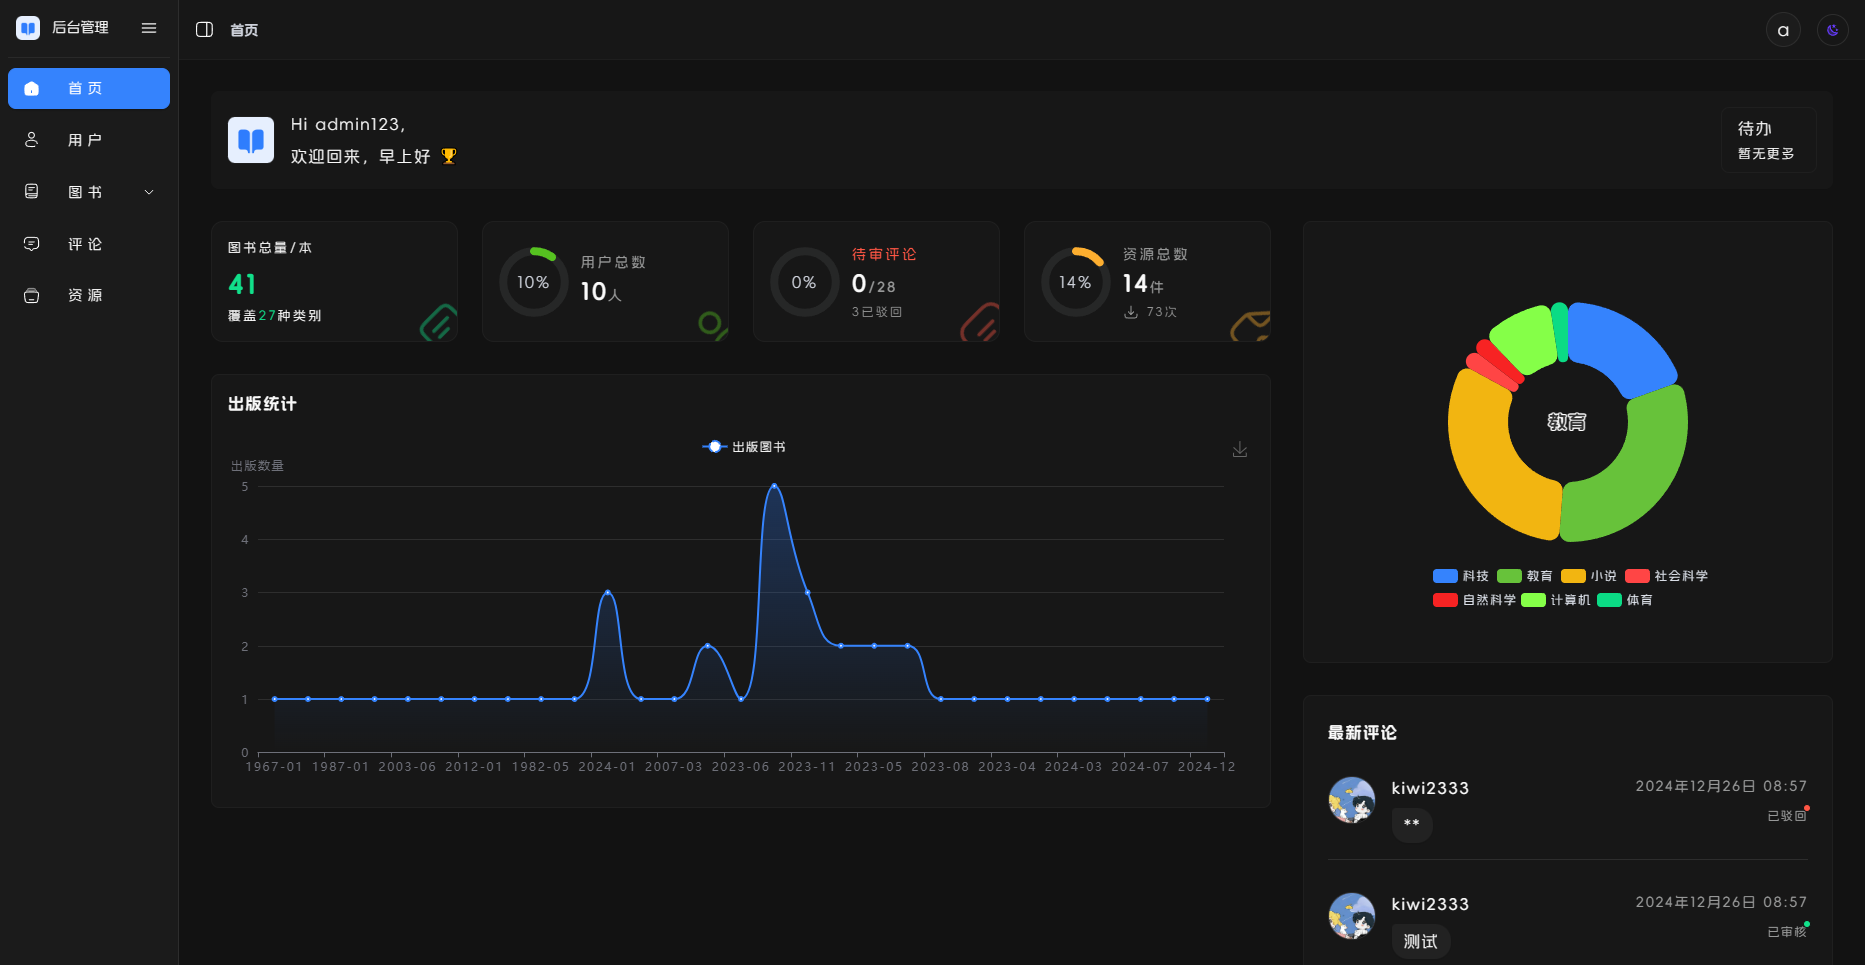Click the 最新评论 heading
1865x965 pixels.
coord(1362,733)
